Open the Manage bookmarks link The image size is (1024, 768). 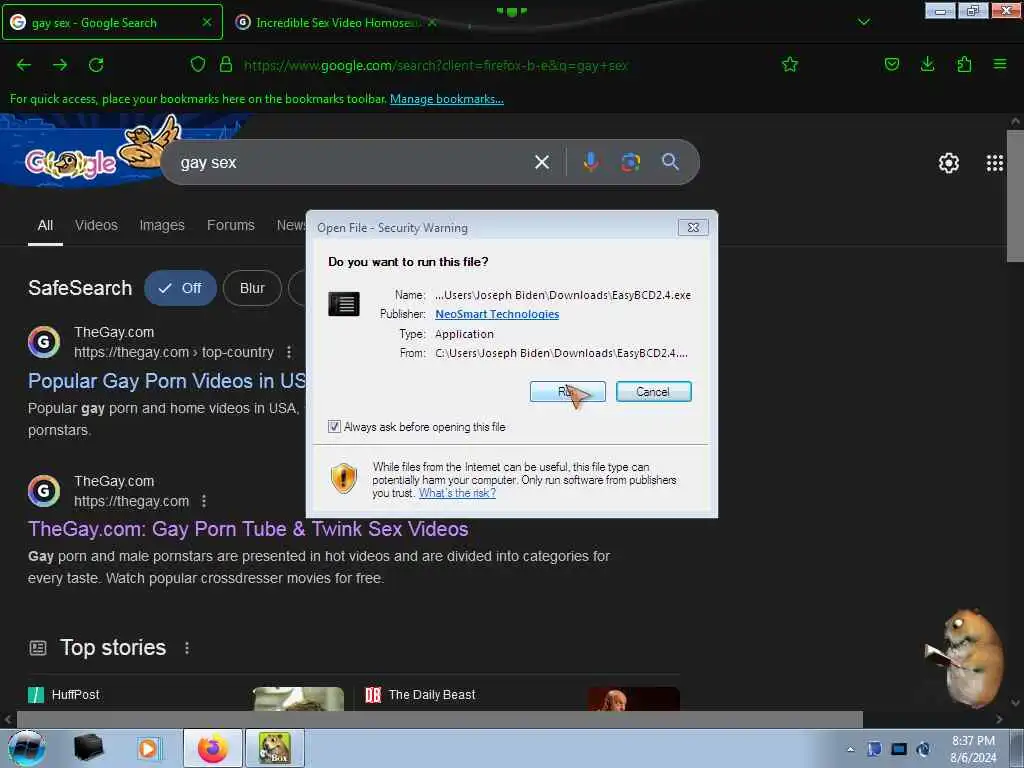point(447,99)
